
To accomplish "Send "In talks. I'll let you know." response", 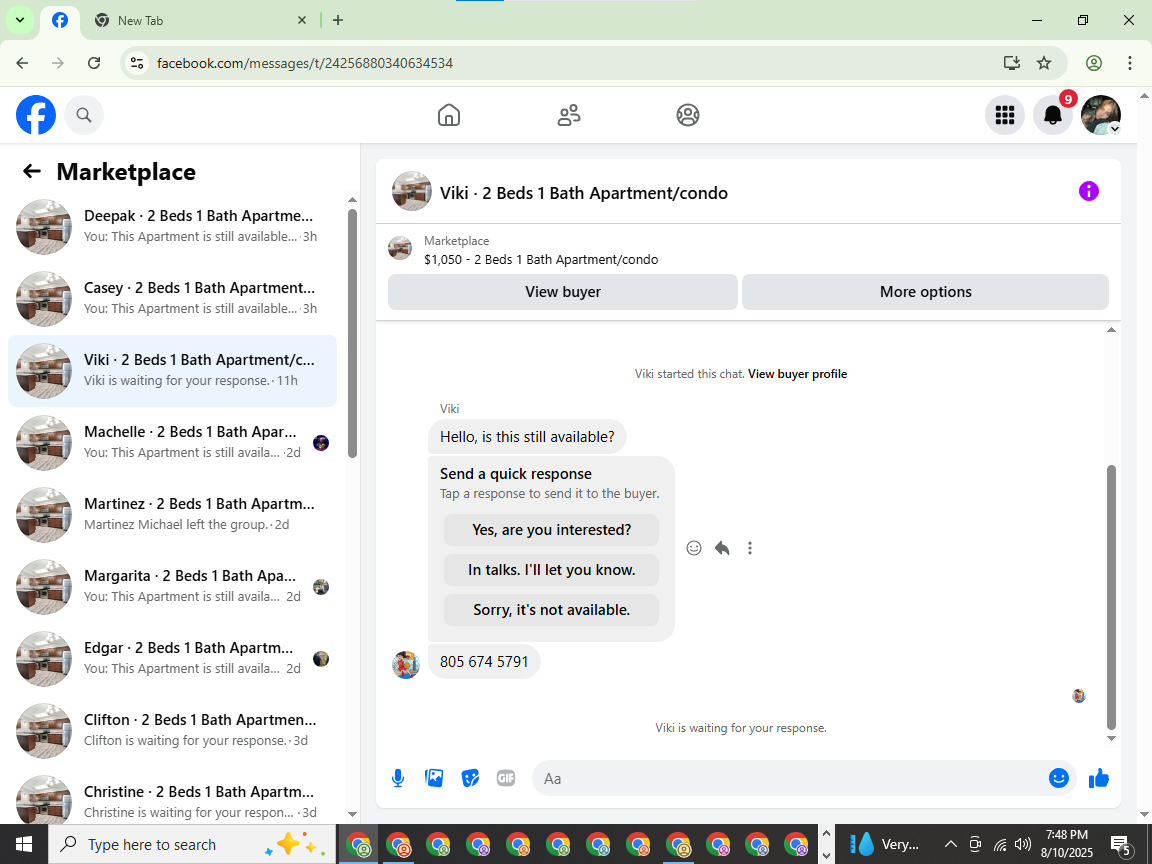I will (551, 570).
